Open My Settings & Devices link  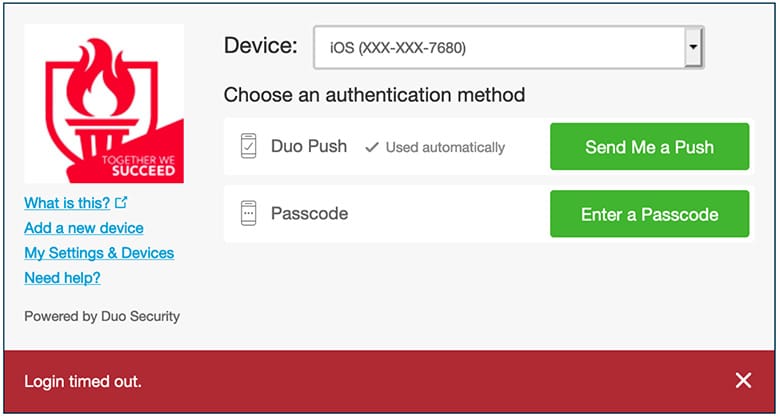pos(99,253)
